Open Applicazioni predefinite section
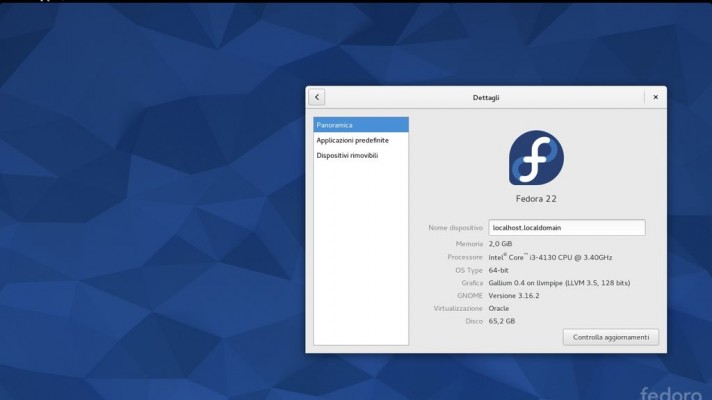 [361, 140]
